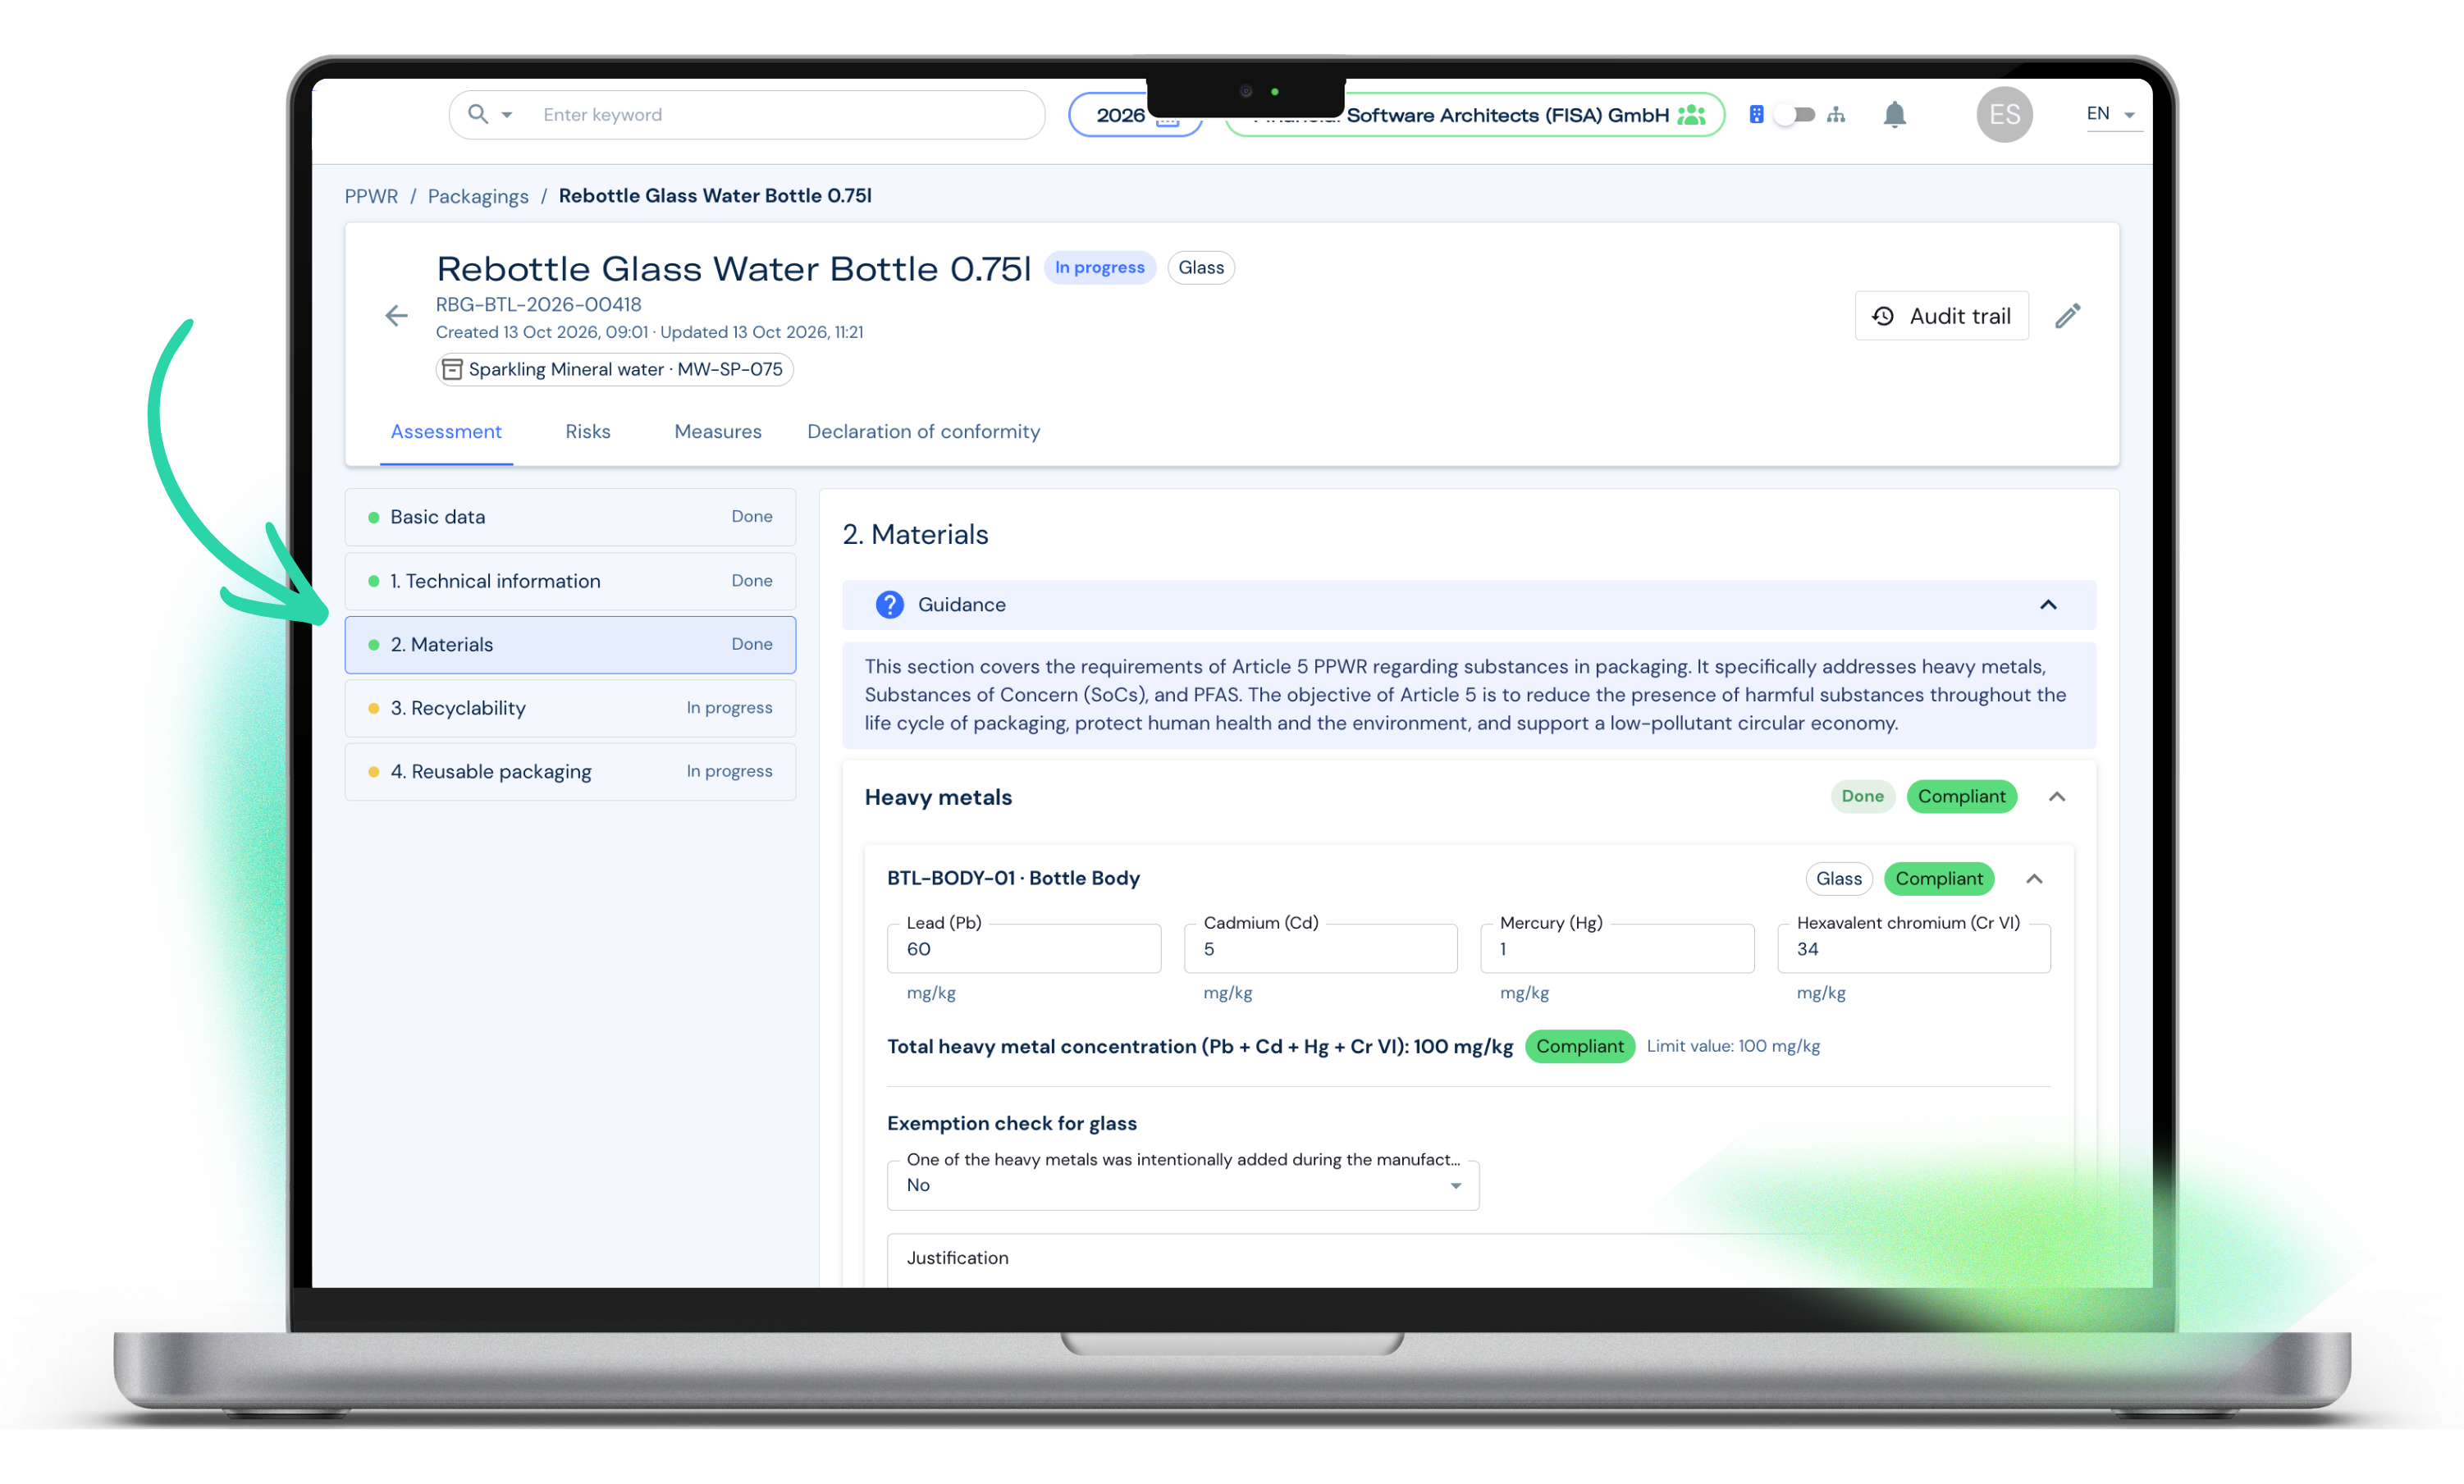Collapse the Heavy metals section

pos(2057,797)
